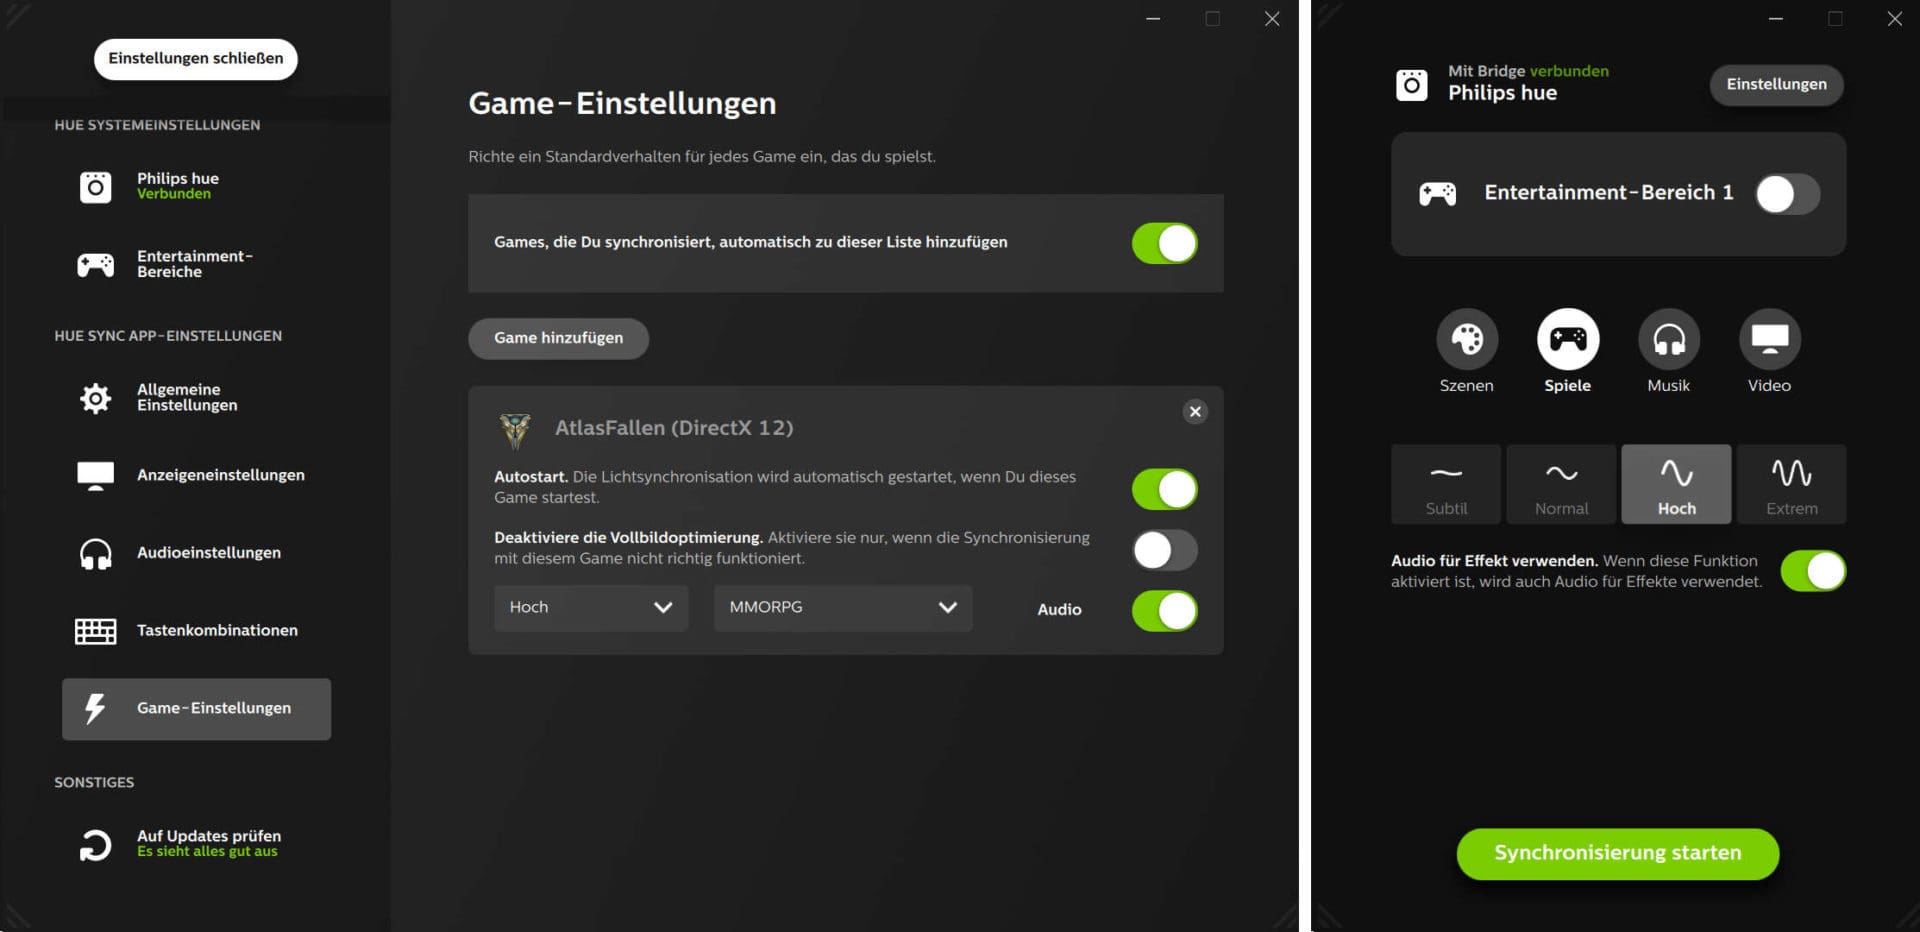Open the Hoch intensity dropdown
The height and width of the screenshot is (932, 1920).
click(590, 608)
